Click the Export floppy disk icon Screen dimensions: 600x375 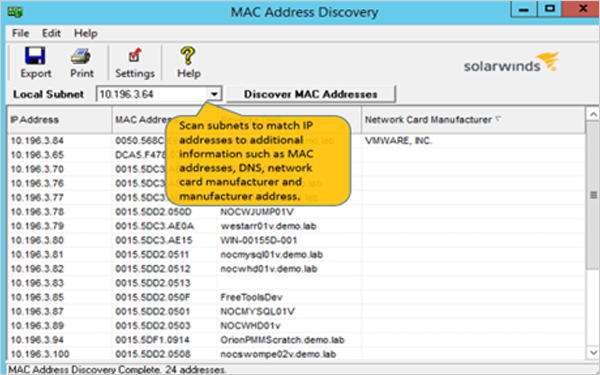tap(35, 56)
